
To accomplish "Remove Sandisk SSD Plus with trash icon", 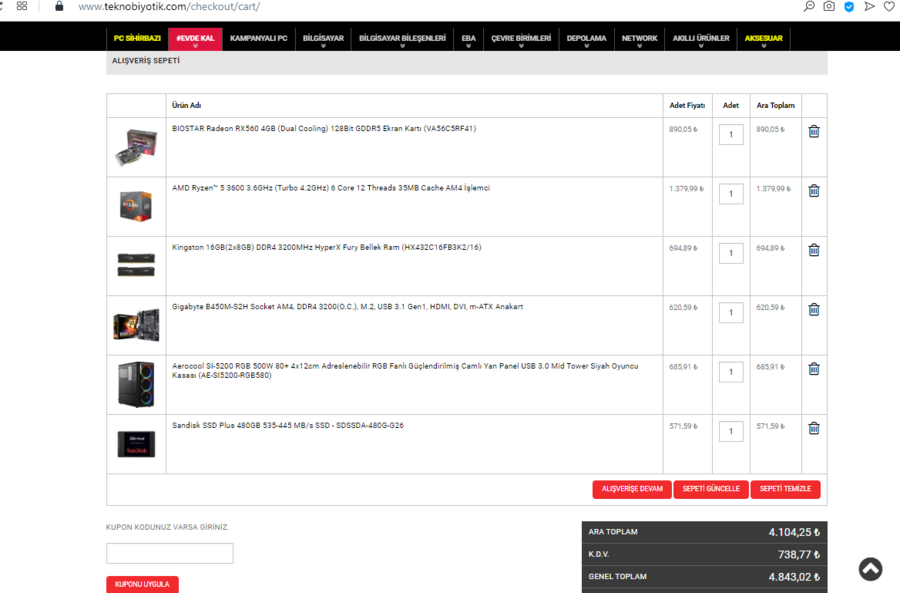I will 814,428.
